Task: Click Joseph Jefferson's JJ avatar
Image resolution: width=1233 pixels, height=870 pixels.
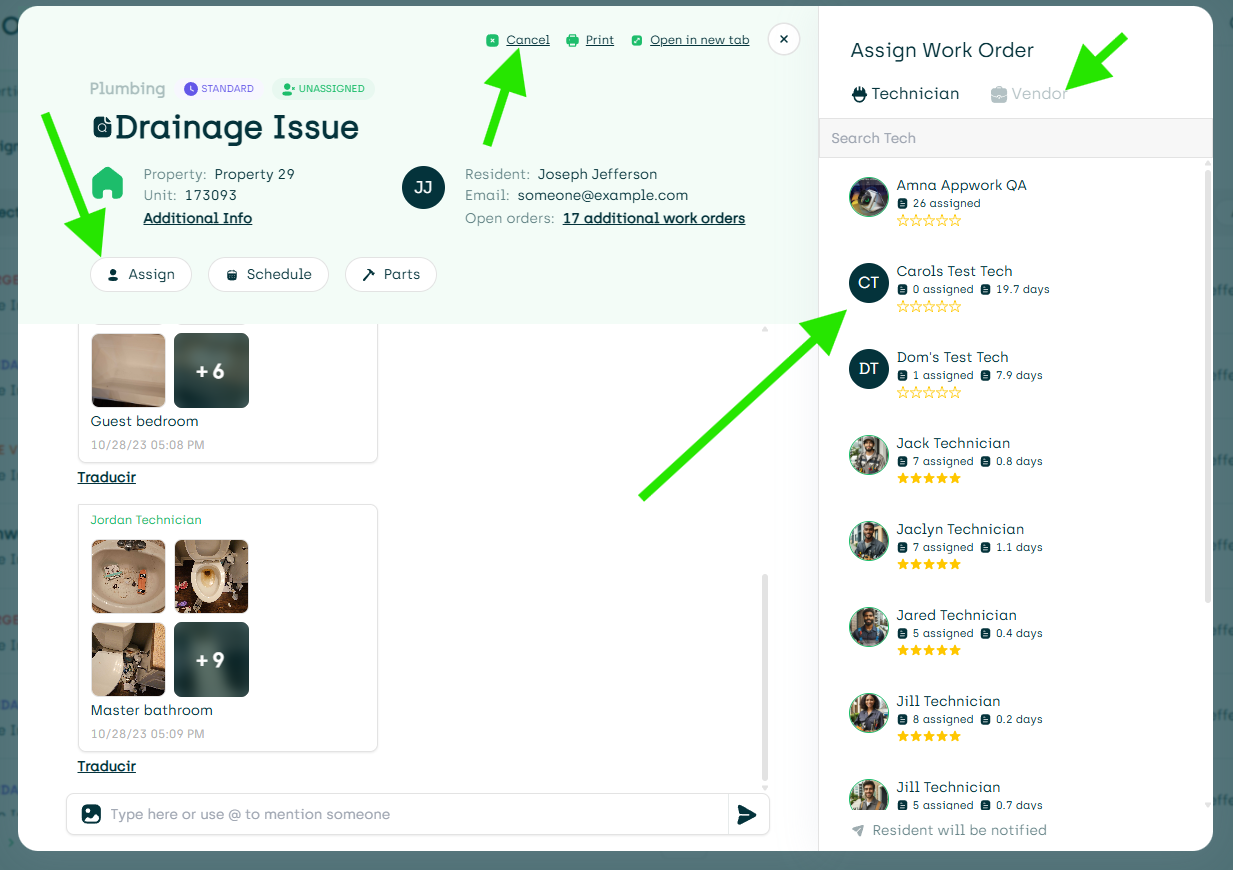Action: point(423,187)
